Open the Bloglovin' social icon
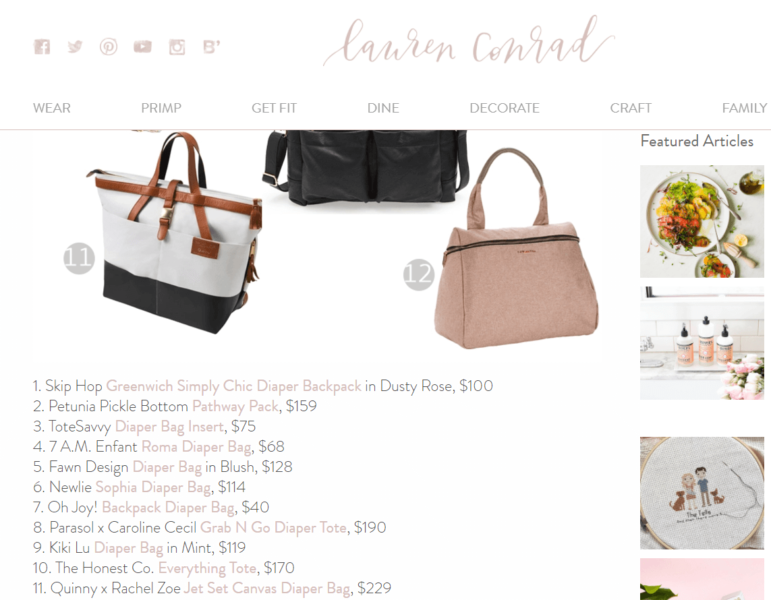 click(211, 47)
